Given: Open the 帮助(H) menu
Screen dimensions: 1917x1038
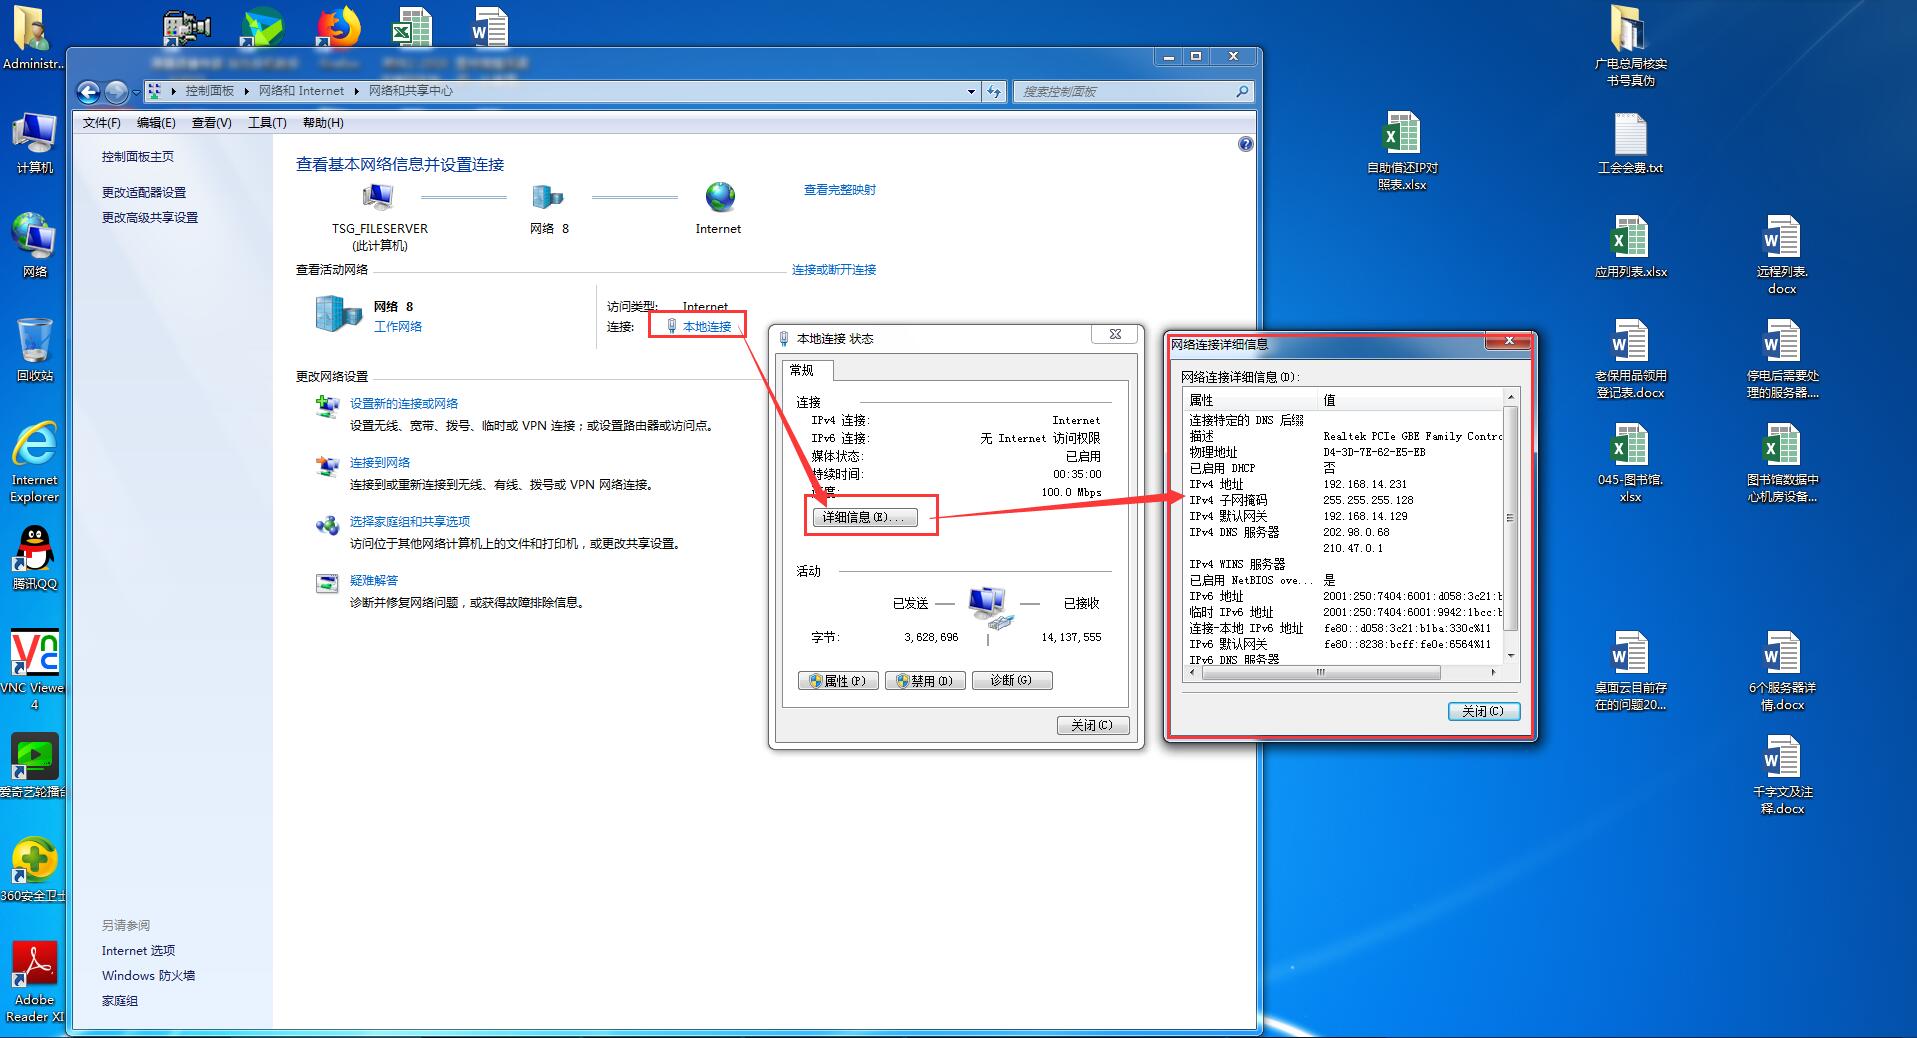Looking at the screenshot, I should tap(323, 123).
